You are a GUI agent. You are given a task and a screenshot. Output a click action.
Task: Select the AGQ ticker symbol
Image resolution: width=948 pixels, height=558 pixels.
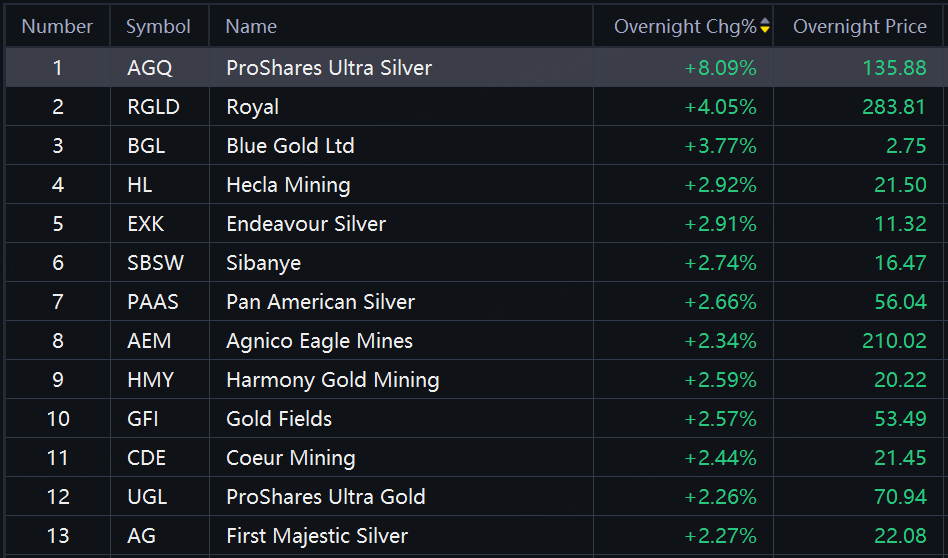pos(150,68)
